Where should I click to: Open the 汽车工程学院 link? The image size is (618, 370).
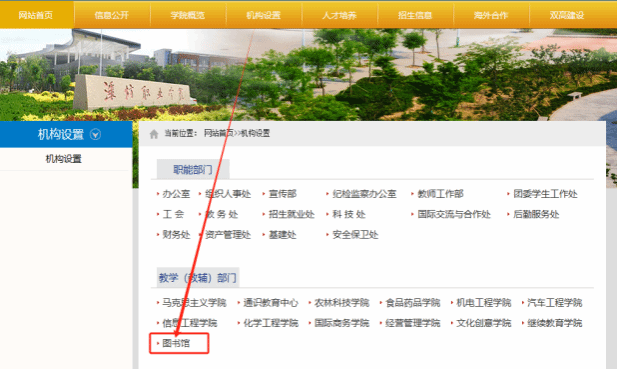555,303
